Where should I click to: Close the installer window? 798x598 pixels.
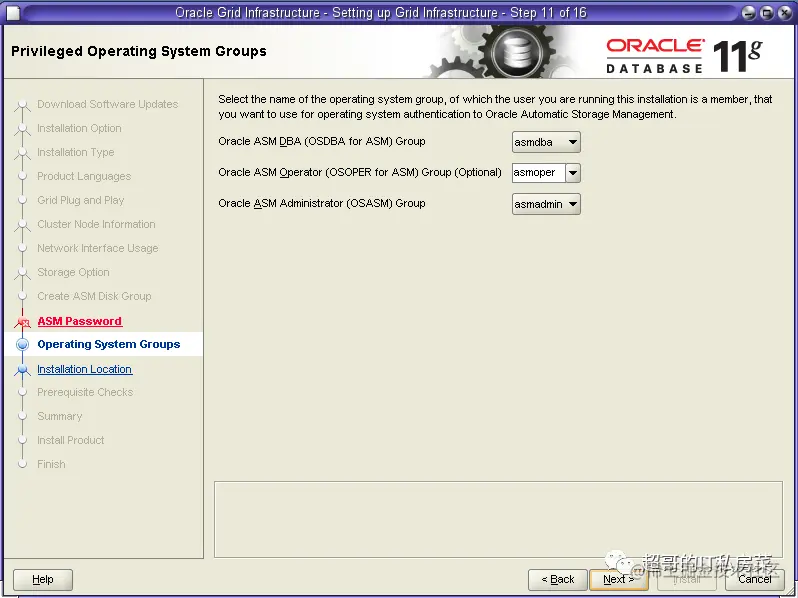785,13
